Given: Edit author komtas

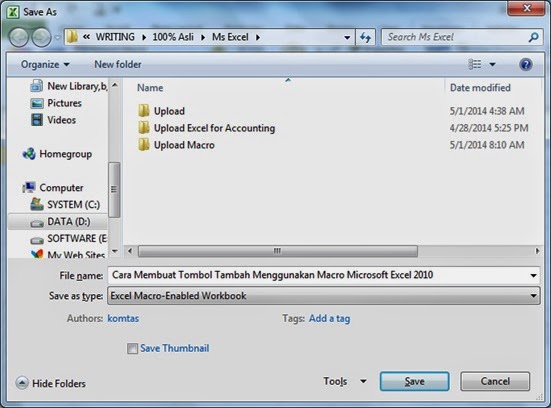Looking at the screenshot, I should [x=123, y=318].
